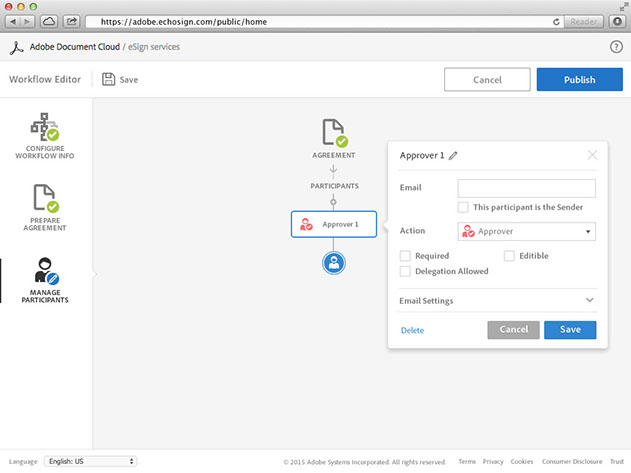The width and height of the screenshot is (631, 473).
Task: Enable the Required checkbox
Action: (405, 256)
